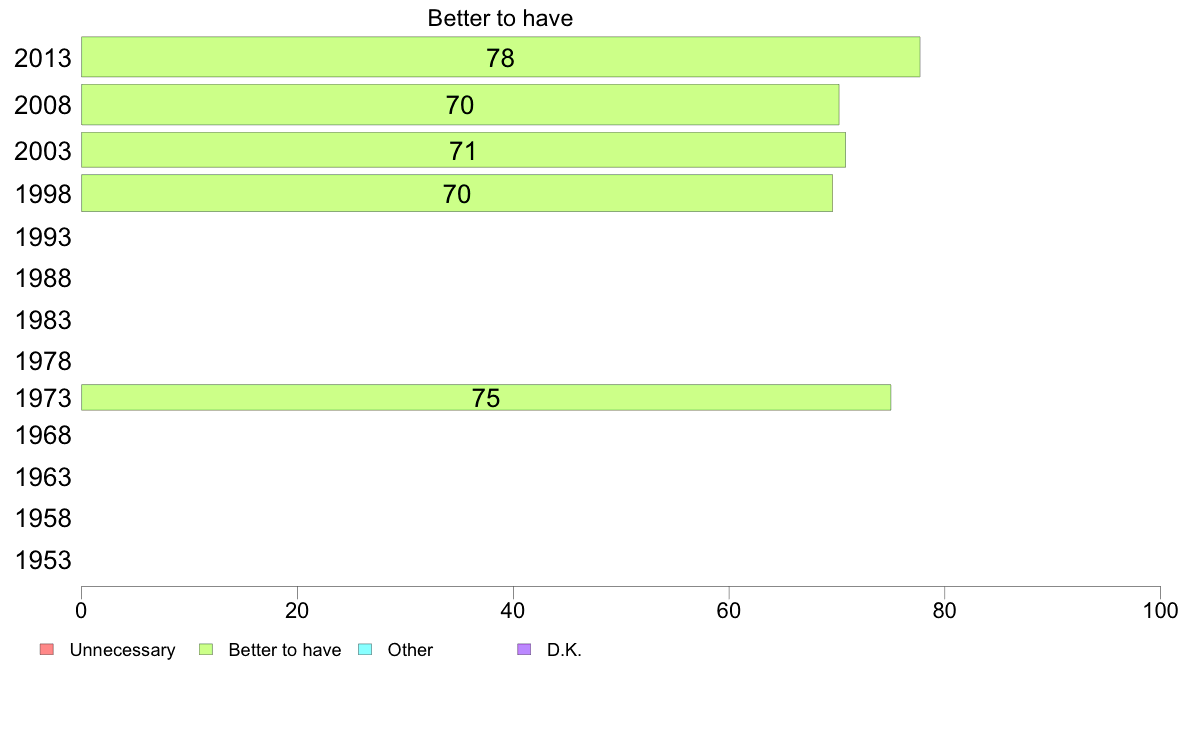Click the Better to have legend label
Viewport: 1188px width, 736px height.
(x=285, y=650)
